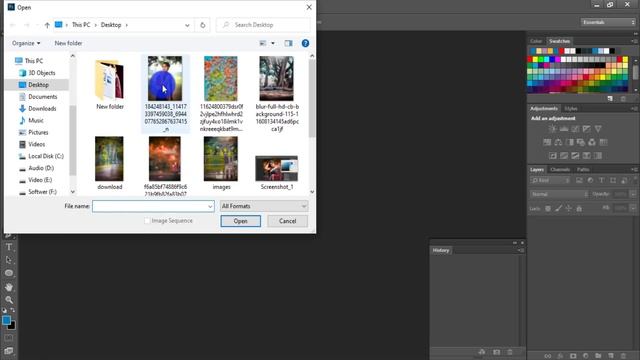Open the All Formats dropdown
The height and width of the screenshot is (360, 640).
tap(264, 206)
